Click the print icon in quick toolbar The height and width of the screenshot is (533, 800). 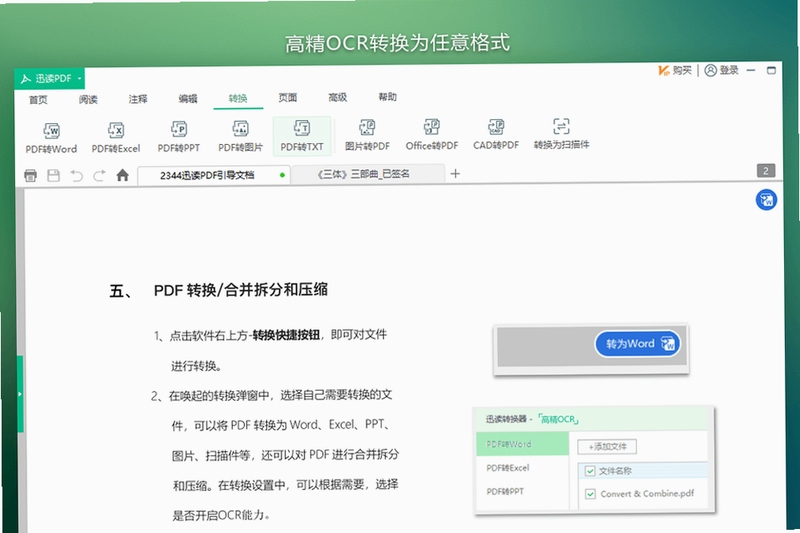pyautogui.click(x=31, y=176)
